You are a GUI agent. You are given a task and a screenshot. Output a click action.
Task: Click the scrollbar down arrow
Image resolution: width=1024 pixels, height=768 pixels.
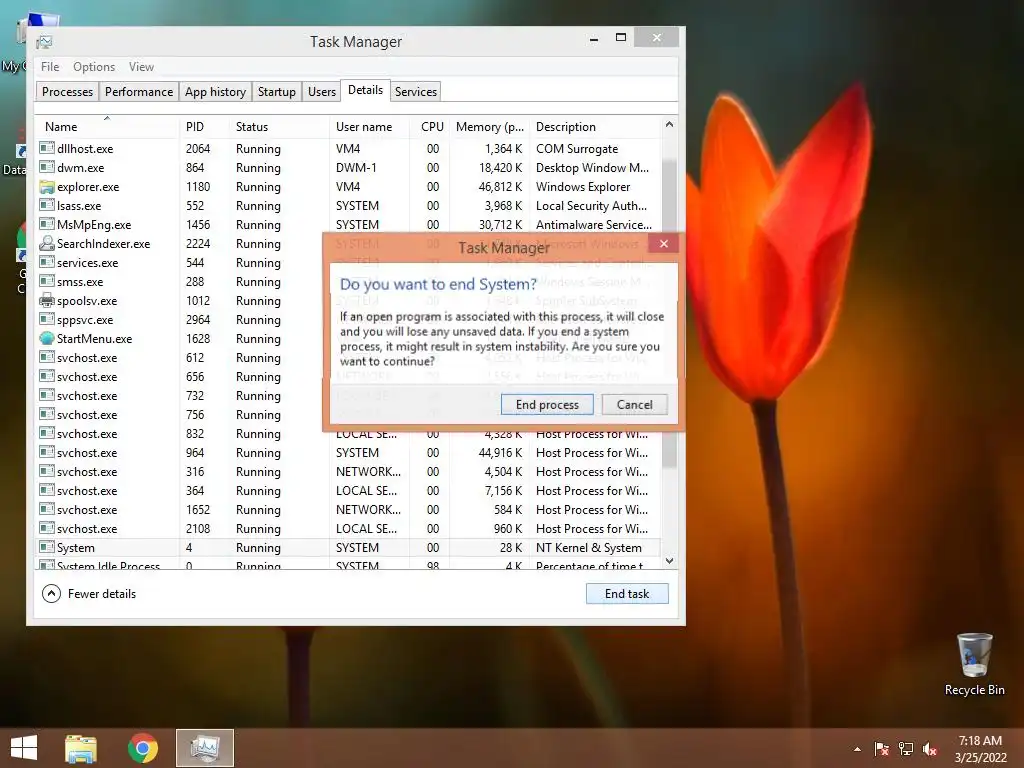coord(669,560)
